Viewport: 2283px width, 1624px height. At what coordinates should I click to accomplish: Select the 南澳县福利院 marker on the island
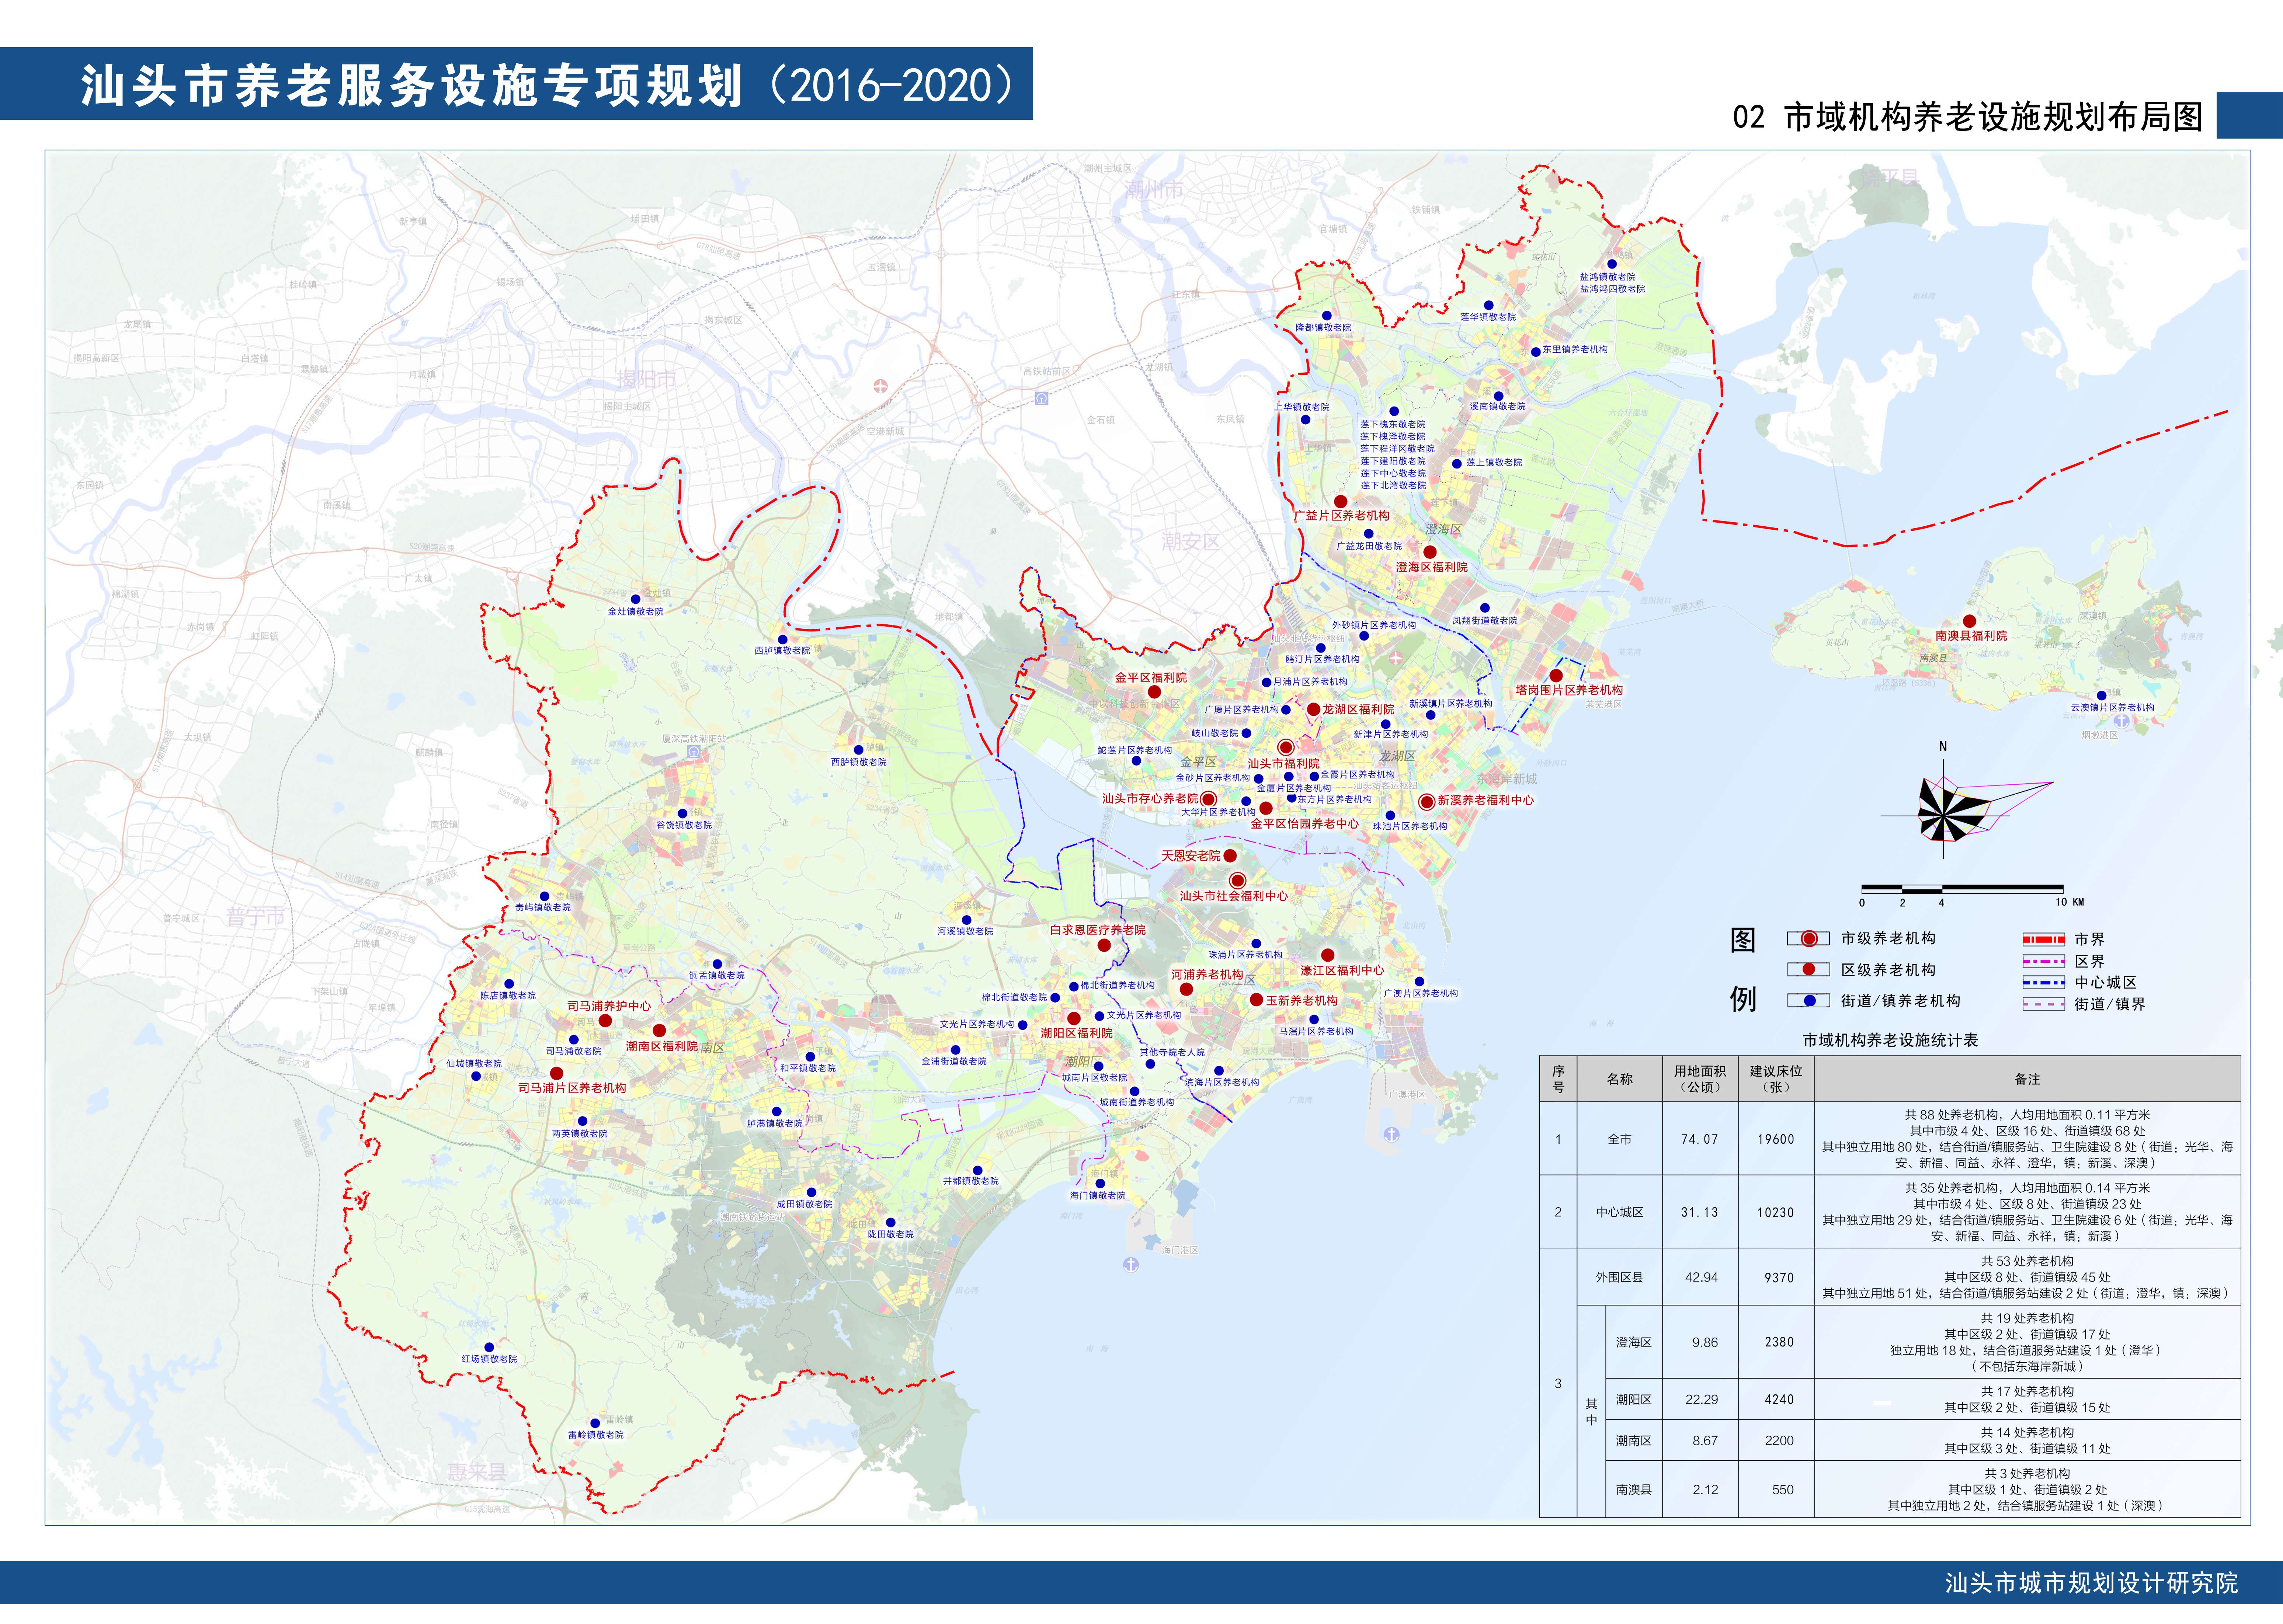tap(1969, 621)
